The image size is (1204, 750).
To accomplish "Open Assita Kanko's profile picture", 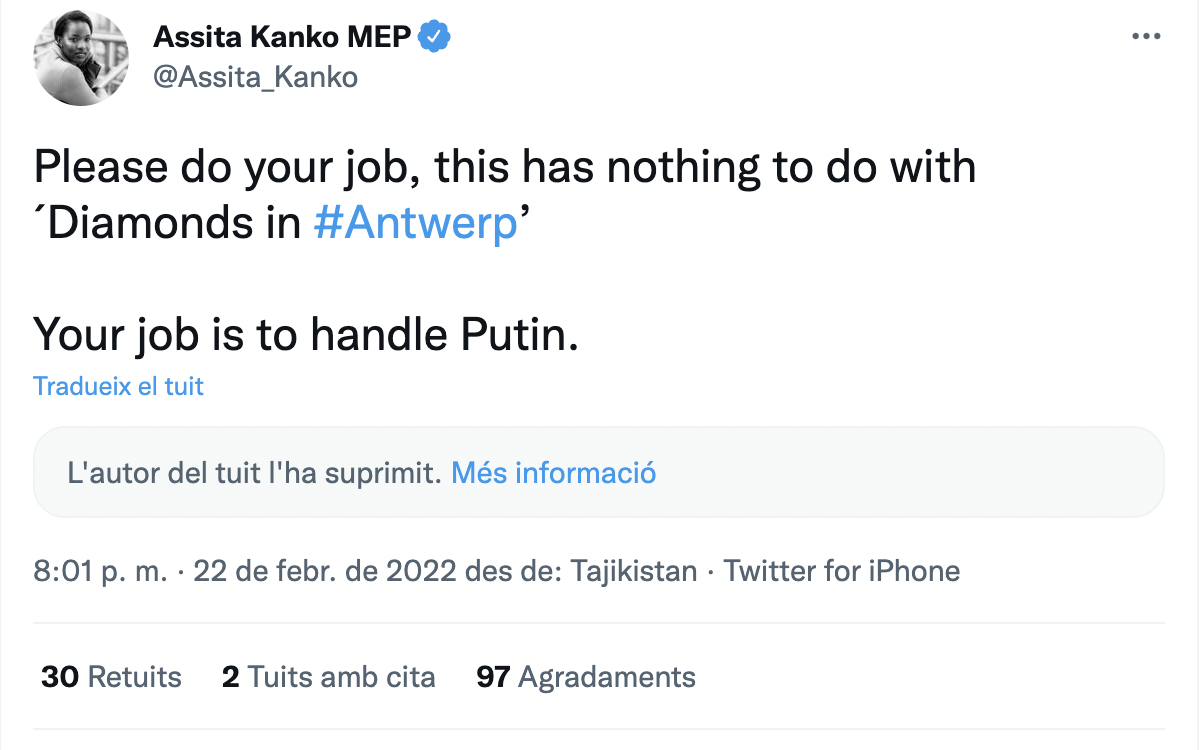I will tap(80, 59).
